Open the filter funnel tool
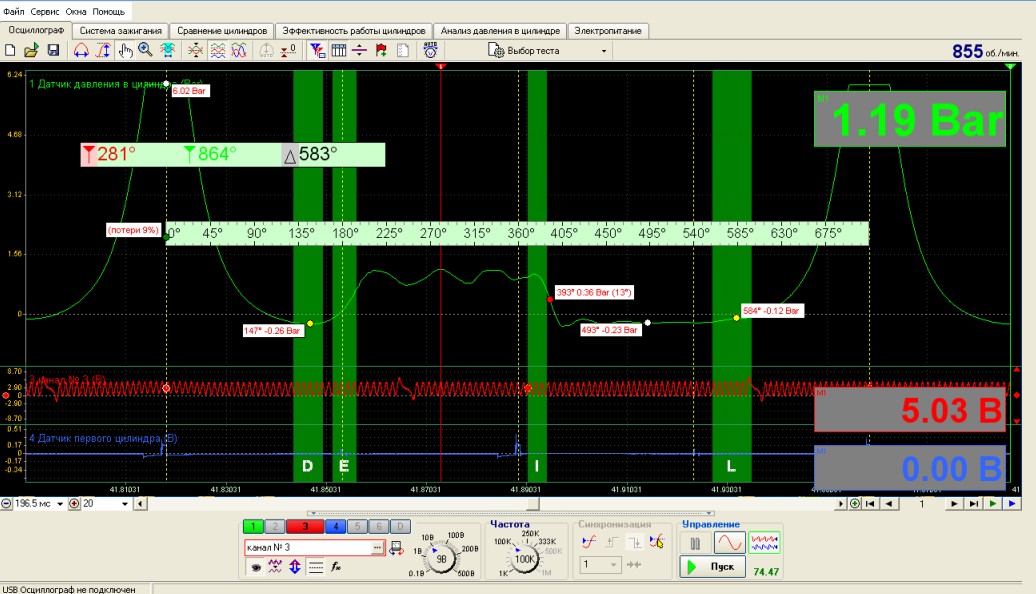The height and width of the screenshot is (594, 1036). (317, 50)
